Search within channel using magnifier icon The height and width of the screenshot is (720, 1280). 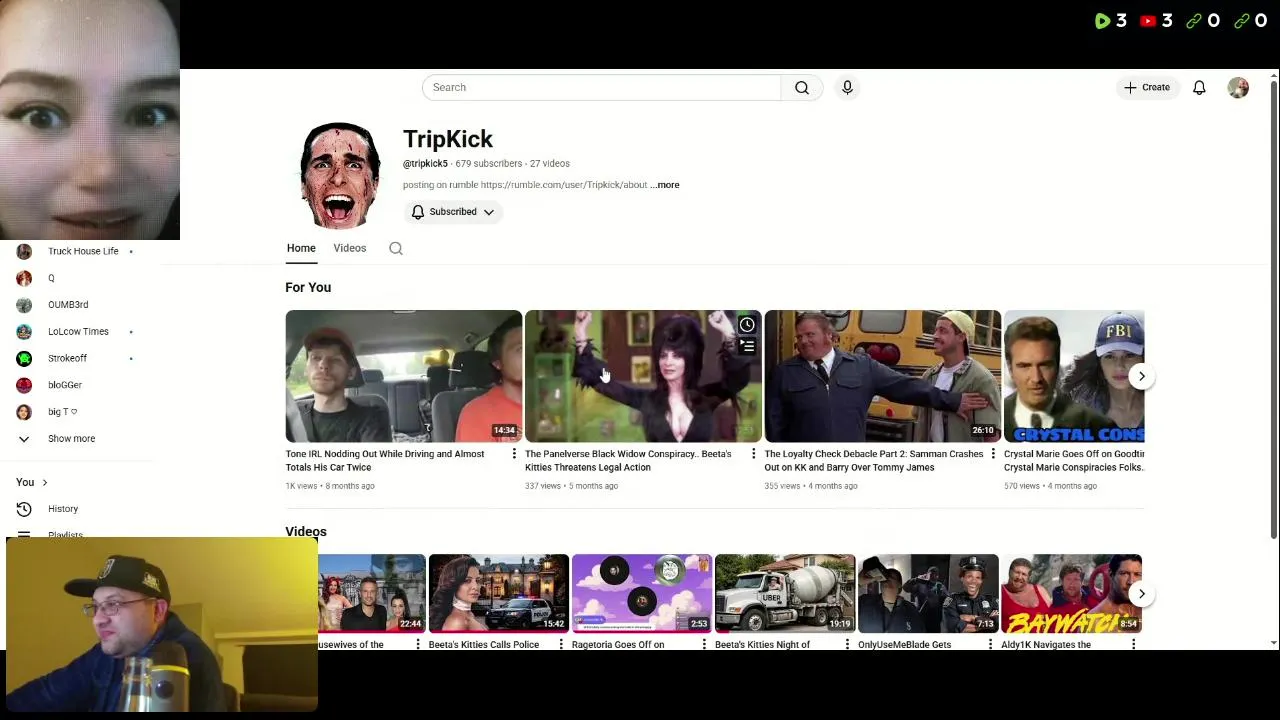[x=396, y=248]
